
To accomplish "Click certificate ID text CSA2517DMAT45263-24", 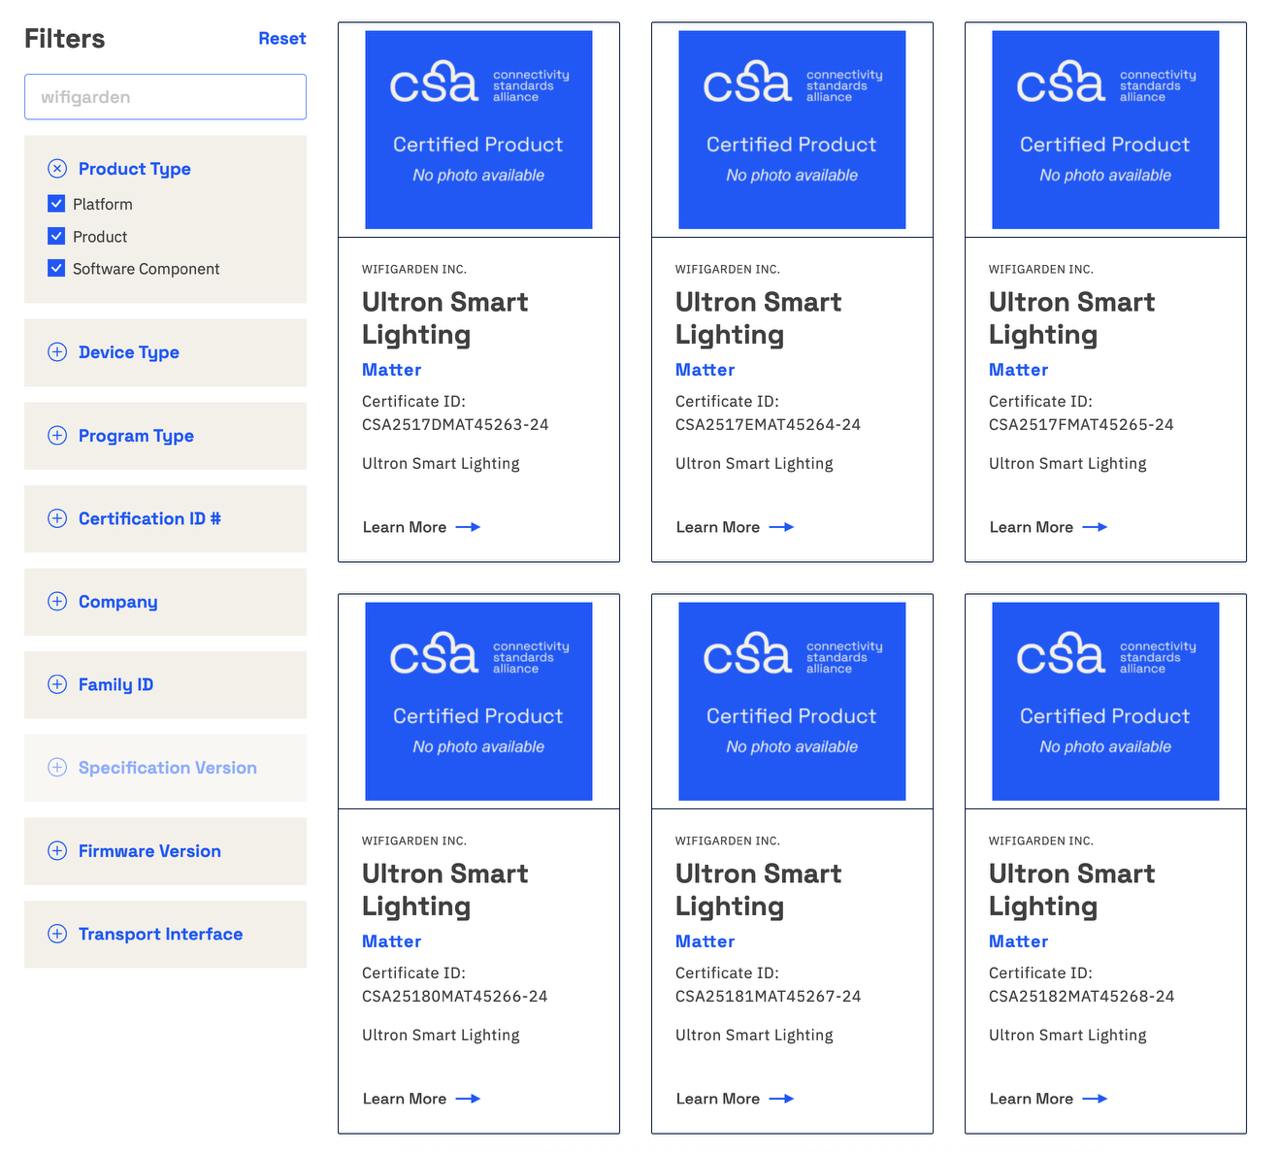I will (x=455, y=424).
